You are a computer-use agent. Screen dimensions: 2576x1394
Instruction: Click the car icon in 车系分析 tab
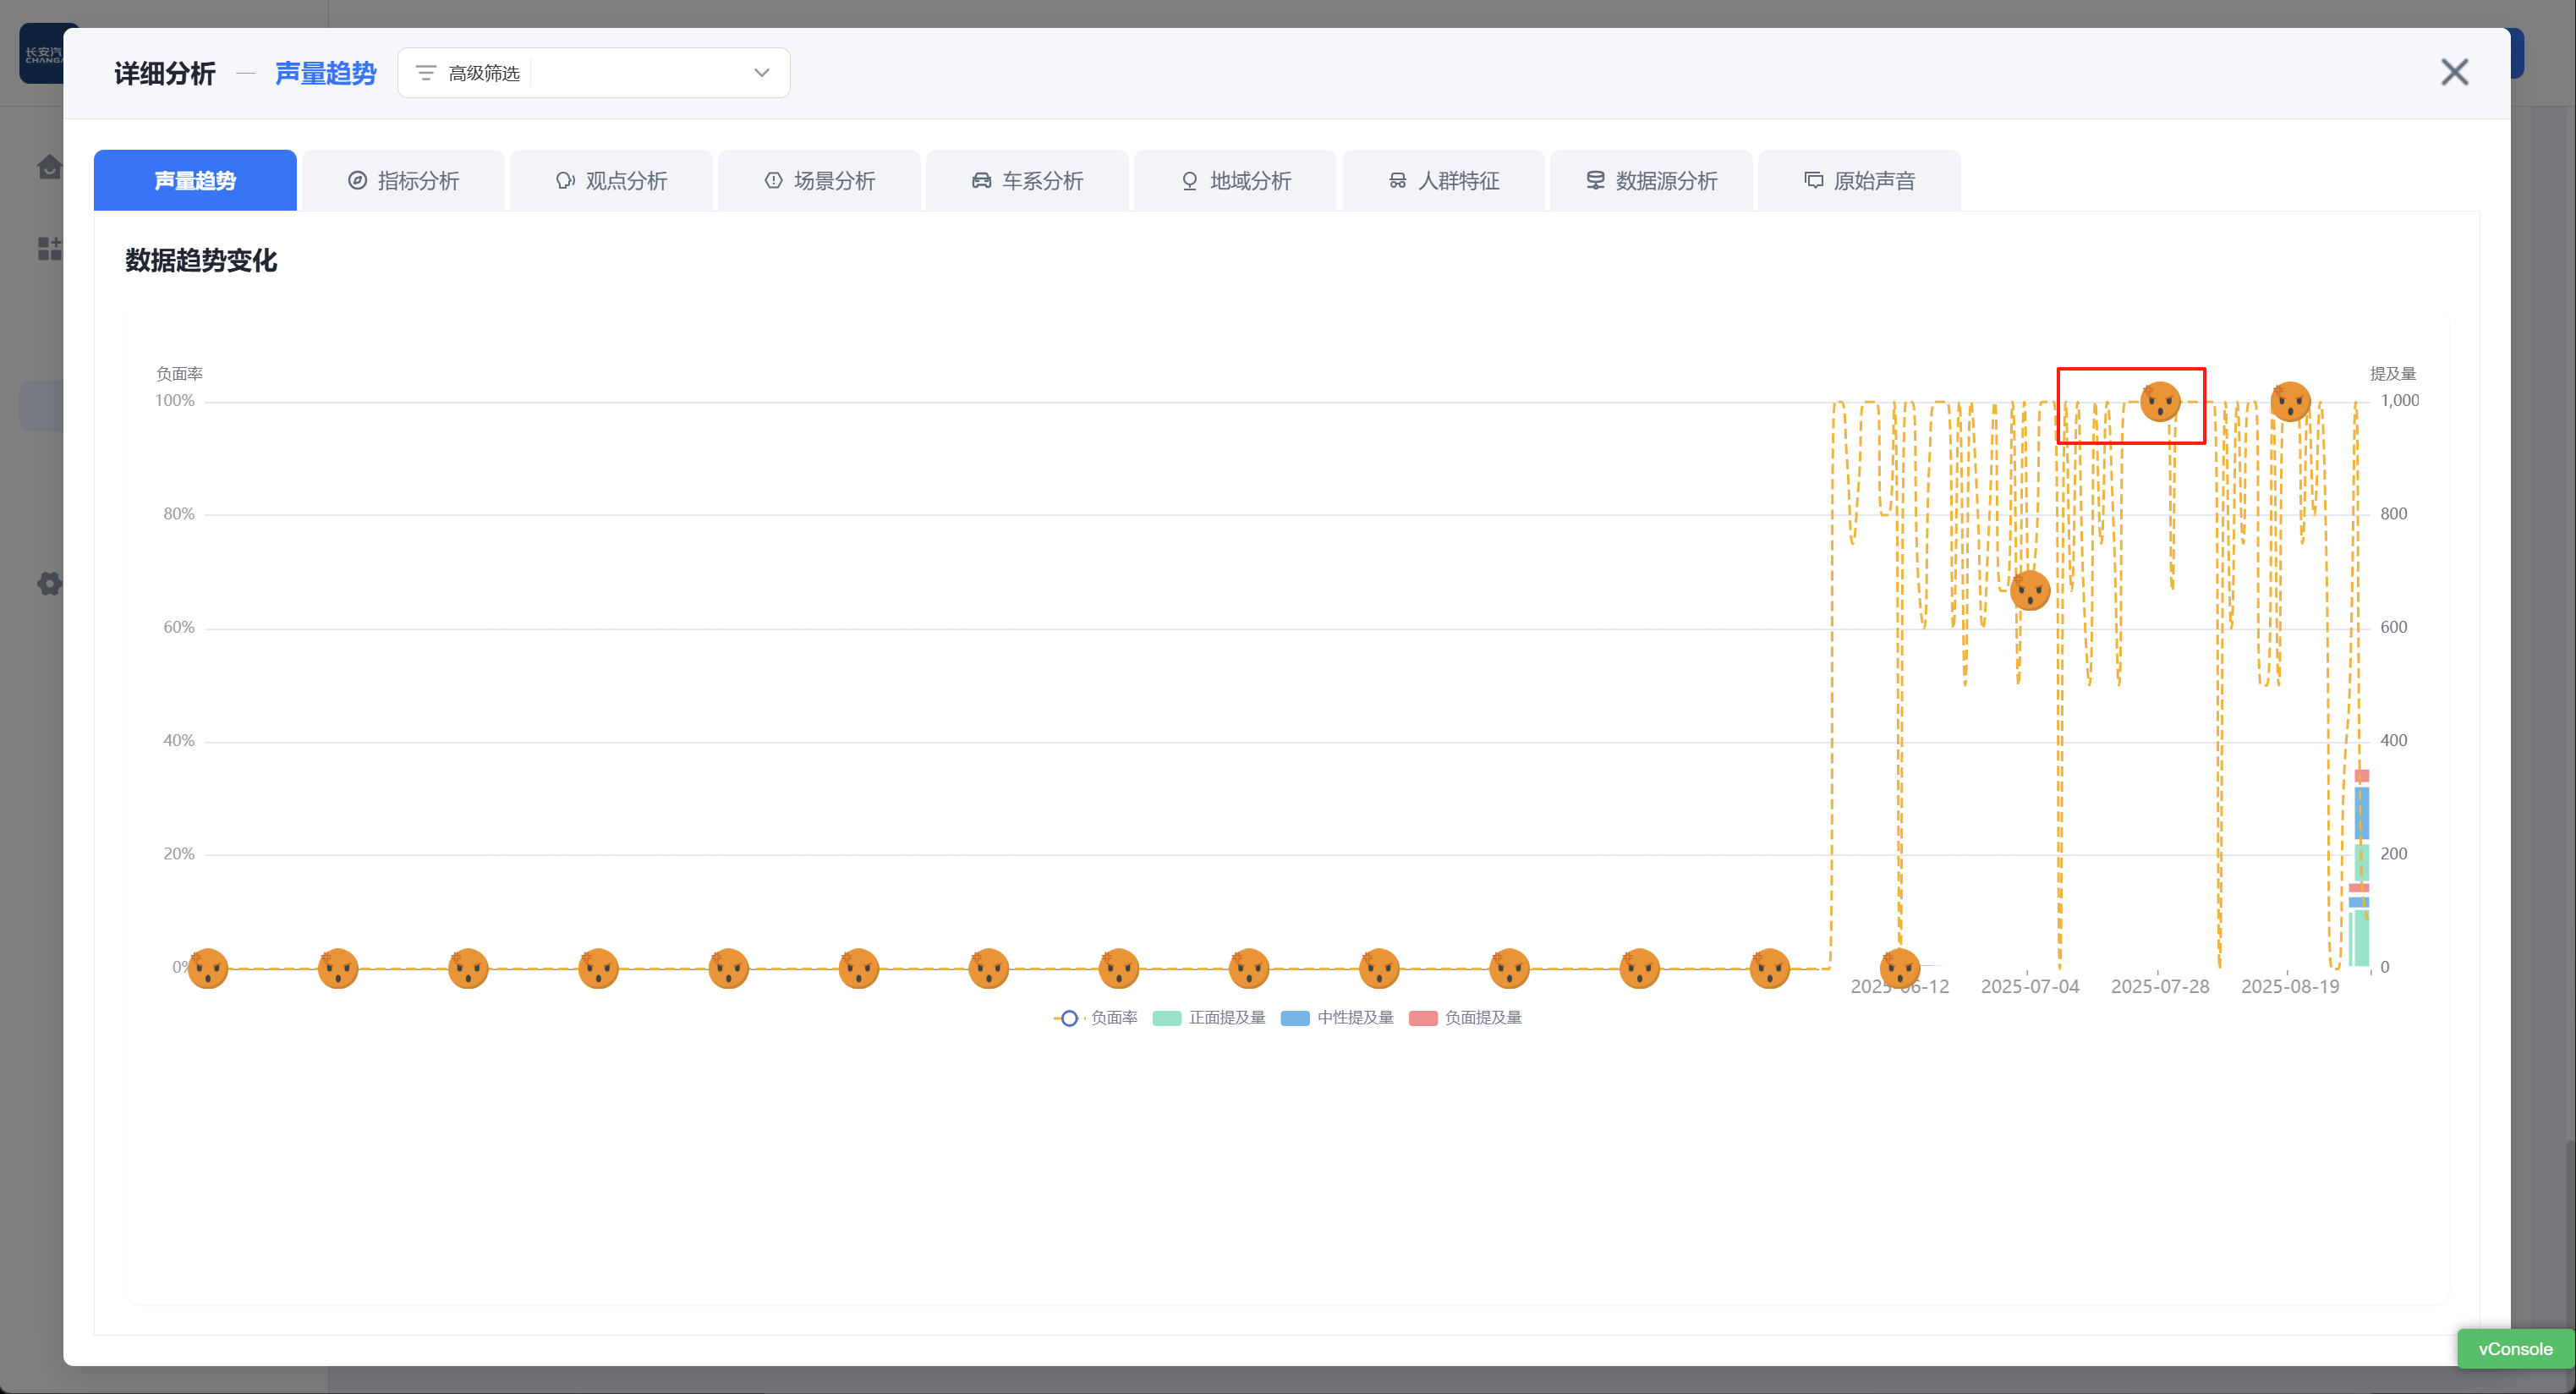coord(981,180)
